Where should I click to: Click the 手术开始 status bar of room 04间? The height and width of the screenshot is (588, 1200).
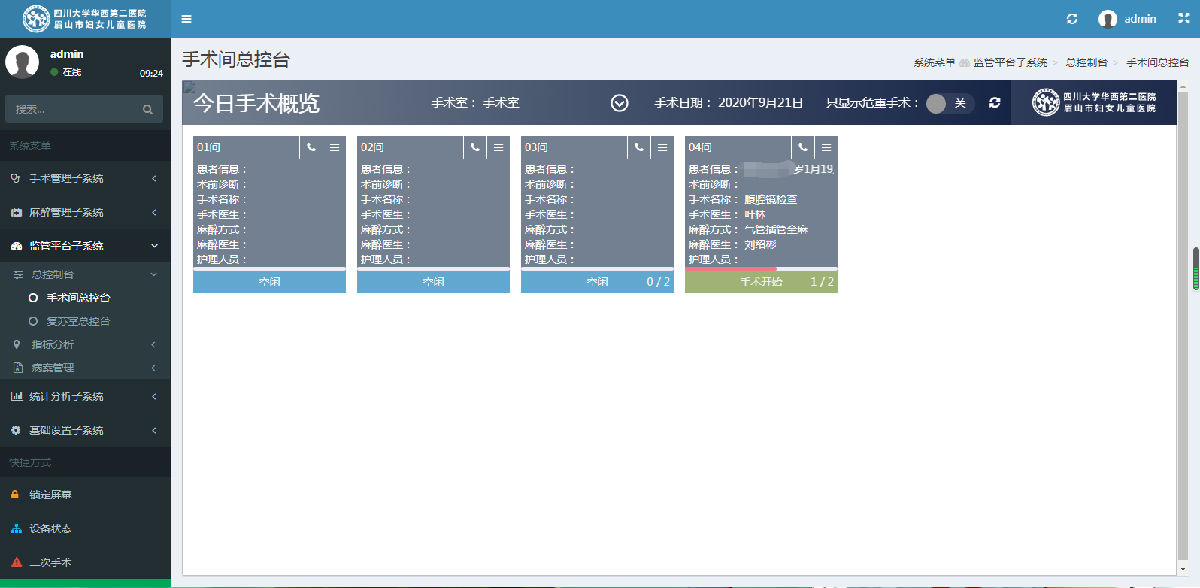click(761, 282)
